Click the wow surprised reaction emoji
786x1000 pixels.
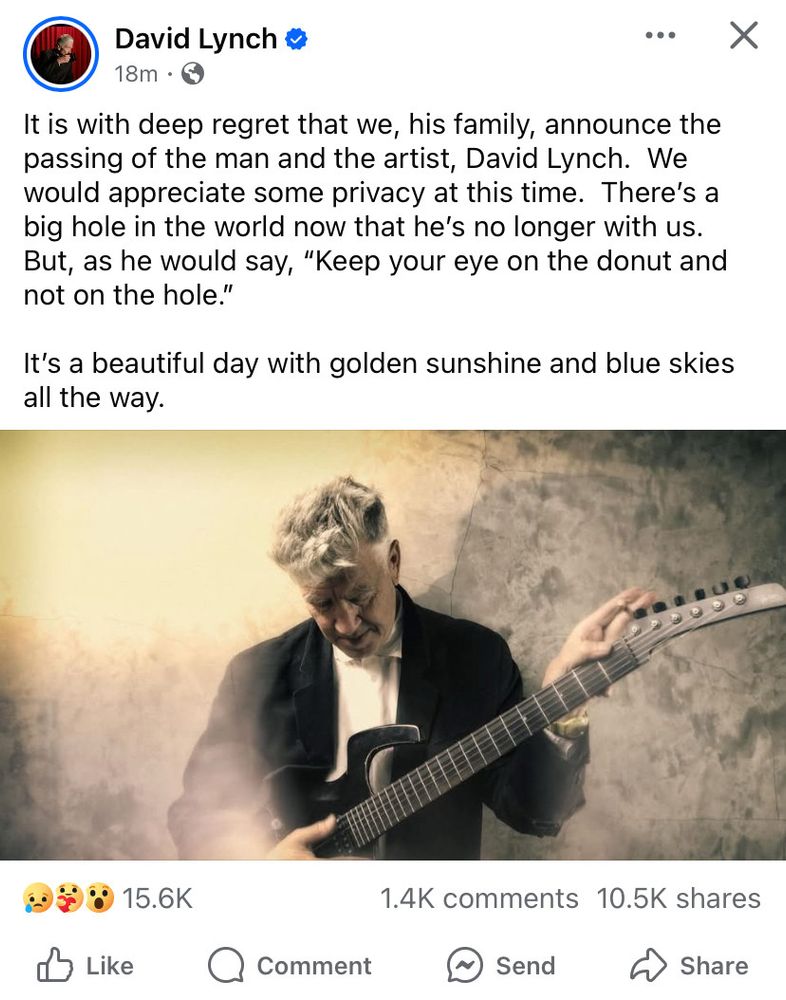99,898
